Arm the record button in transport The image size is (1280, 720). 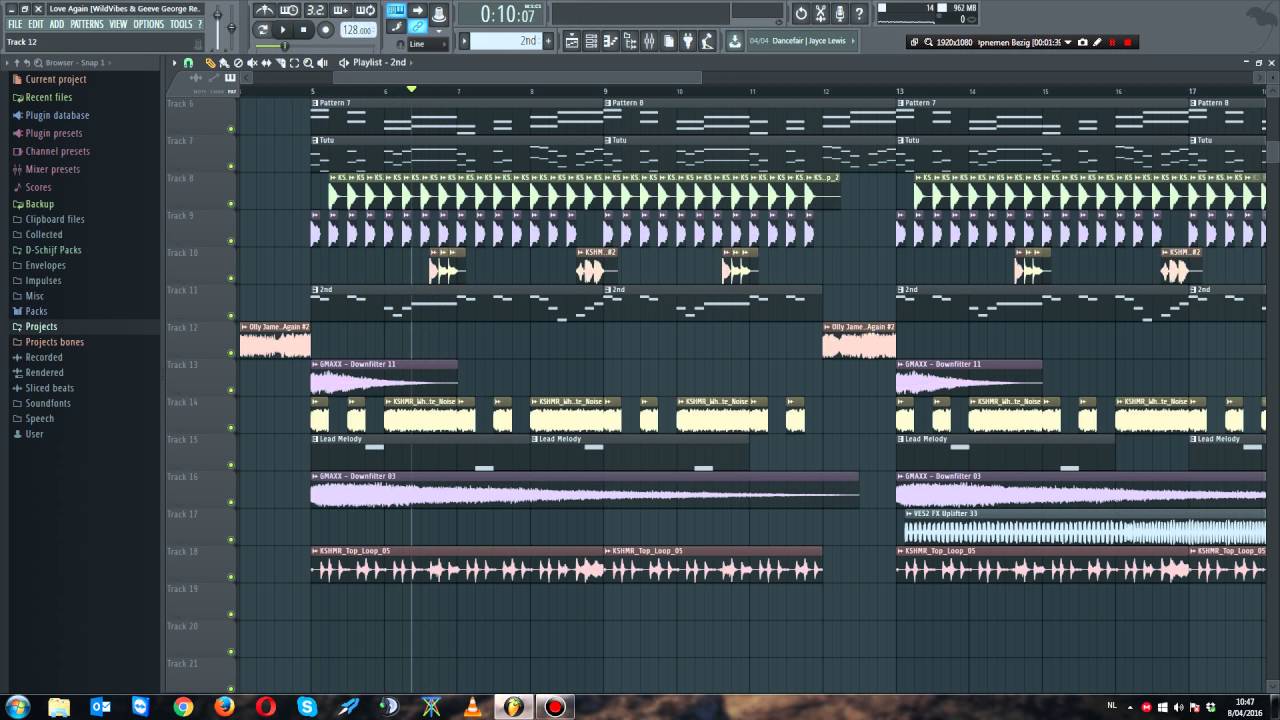pyautogui.click(x=325, y=30)
